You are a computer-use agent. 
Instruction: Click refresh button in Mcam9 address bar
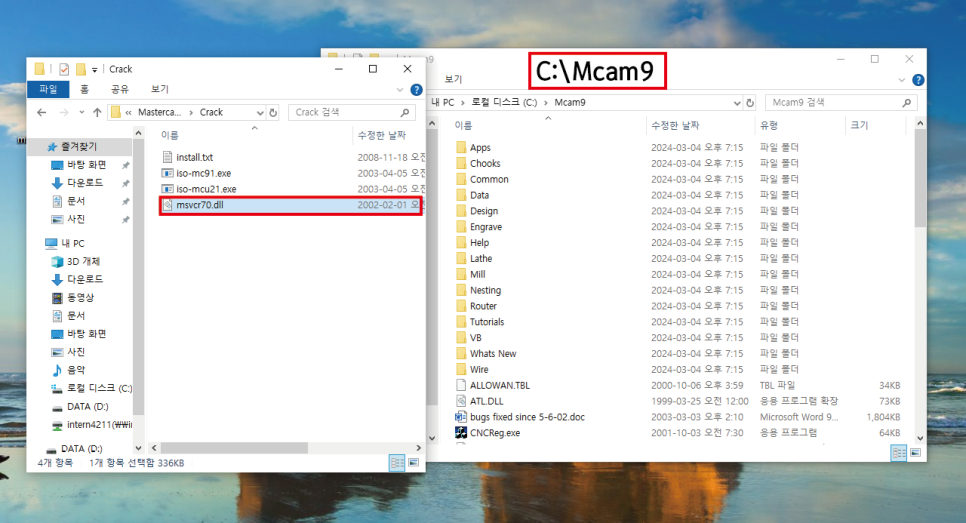(750, 103)
